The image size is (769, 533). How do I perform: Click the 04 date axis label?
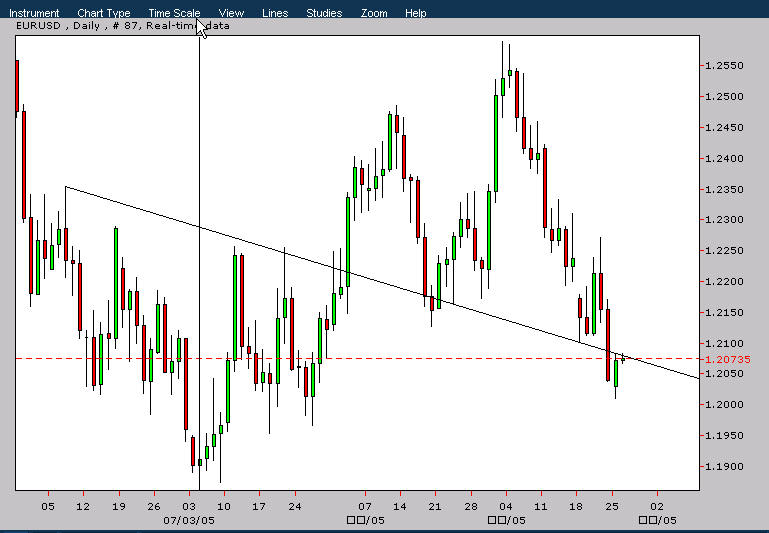tap(506, 506)
